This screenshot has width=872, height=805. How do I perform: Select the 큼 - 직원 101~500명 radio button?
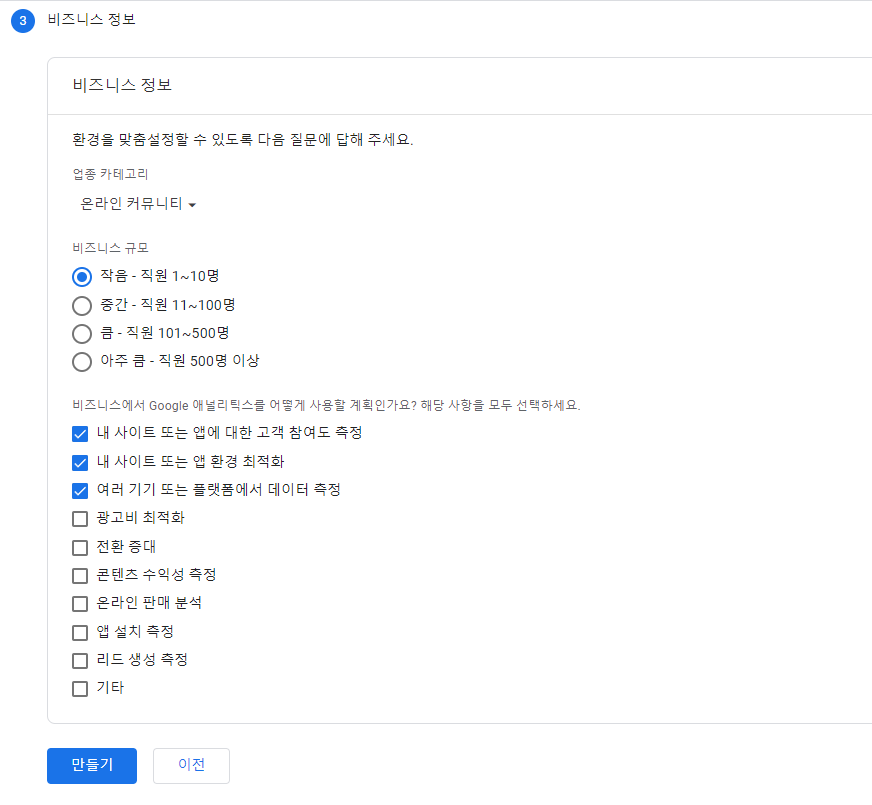(x=81, y=334)
